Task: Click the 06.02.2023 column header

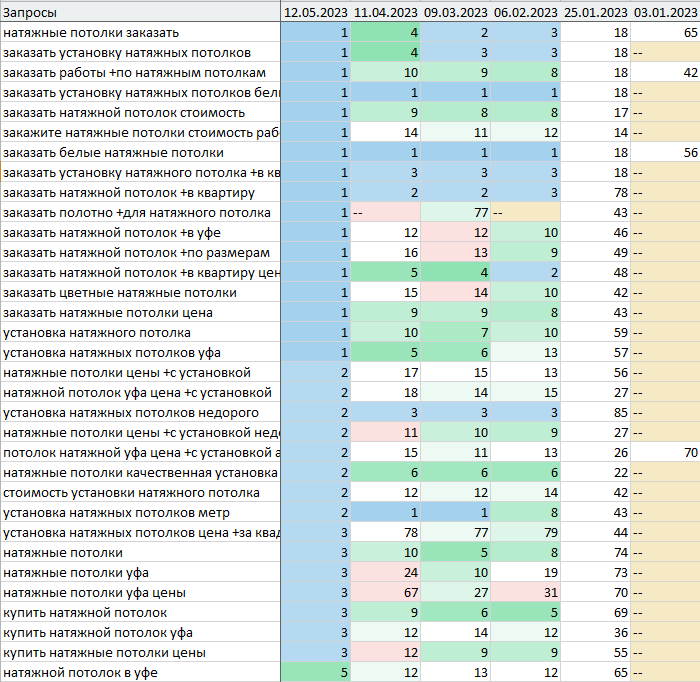Action: pos(526,12)
